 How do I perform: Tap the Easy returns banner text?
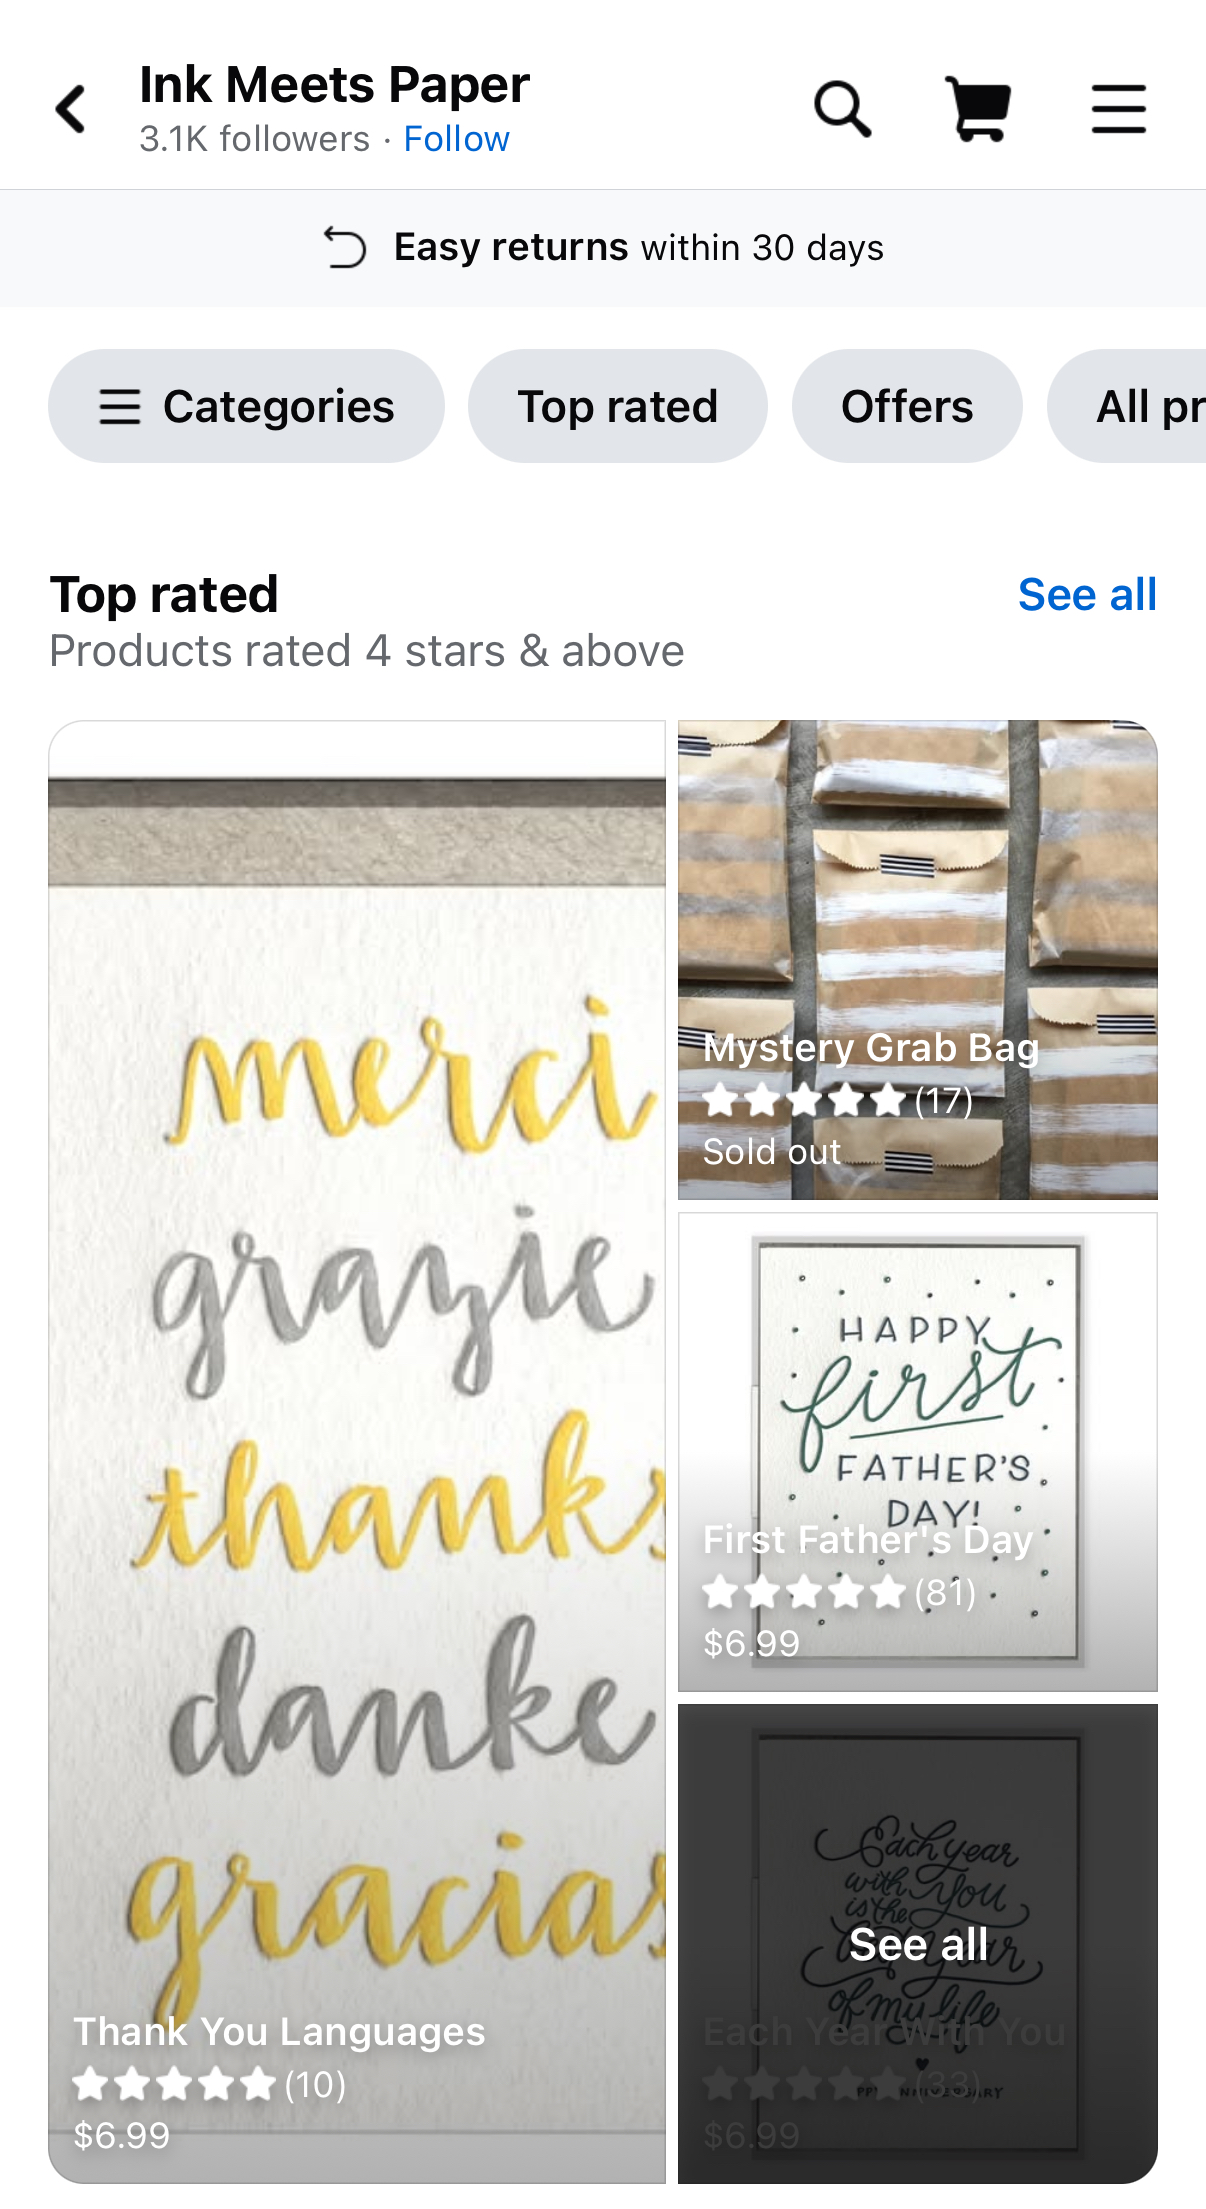point(638,247)
